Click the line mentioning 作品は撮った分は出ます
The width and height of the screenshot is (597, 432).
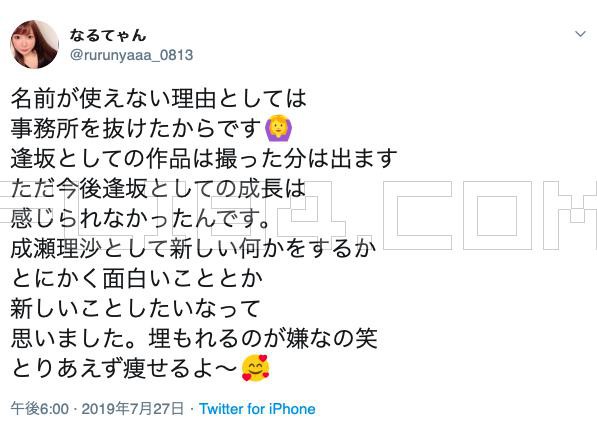[204, 159]
